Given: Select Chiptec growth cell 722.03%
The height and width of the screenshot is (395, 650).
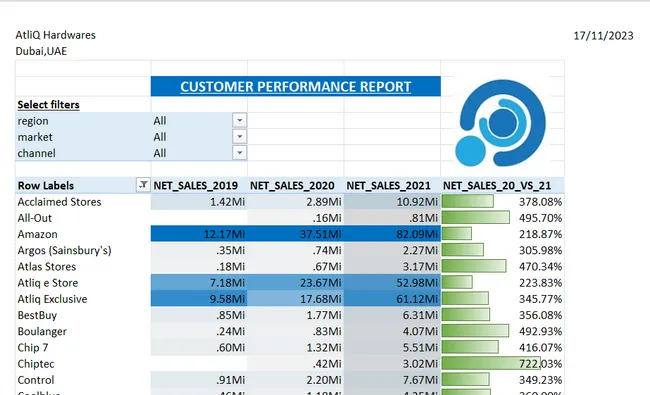Looking at the screenshot, I should (502, 363).
